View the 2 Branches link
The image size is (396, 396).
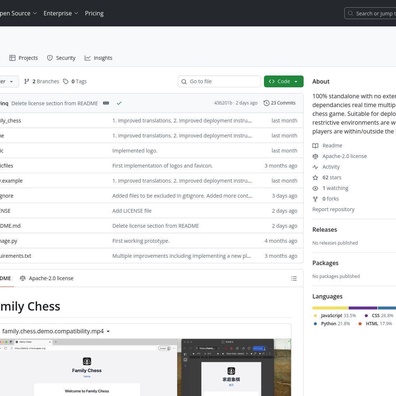coord(41,81)
